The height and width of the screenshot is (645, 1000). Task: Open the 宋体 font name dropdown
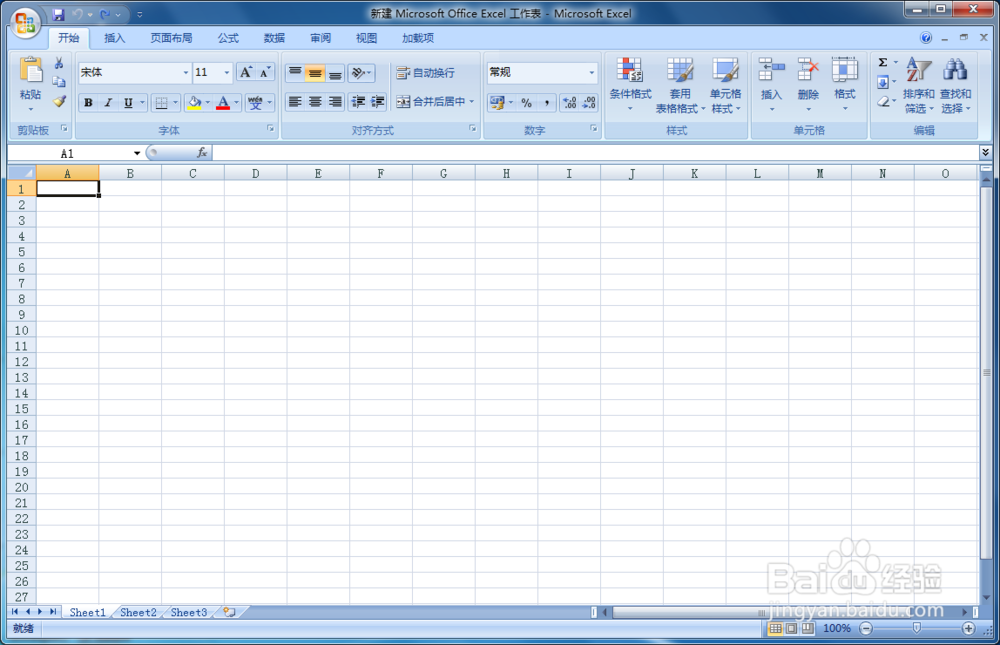pyautogui.click(x=186, y=72)
